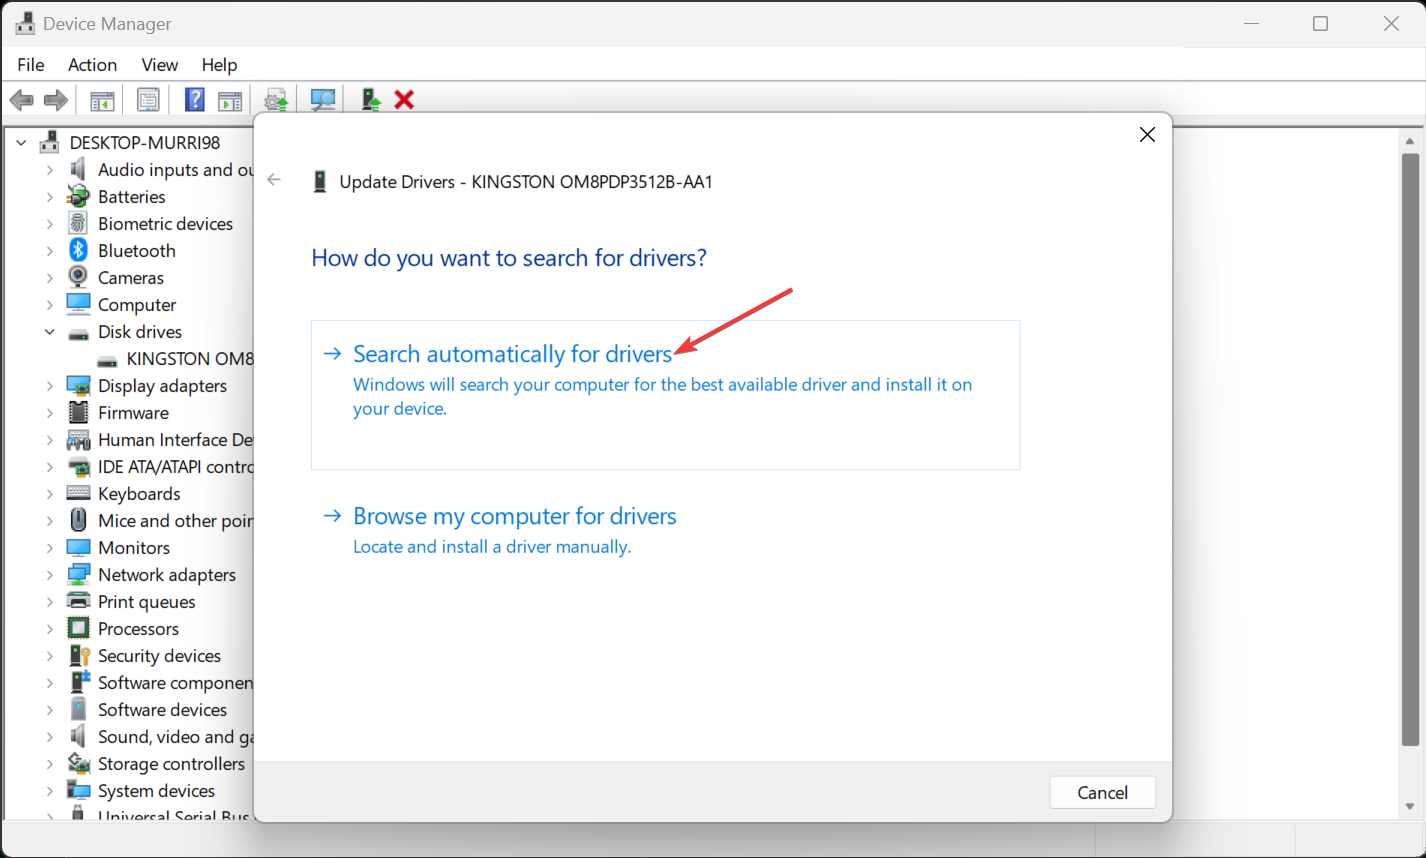
Task: Select the Storage controllers tree item
Action: [171, 764]
